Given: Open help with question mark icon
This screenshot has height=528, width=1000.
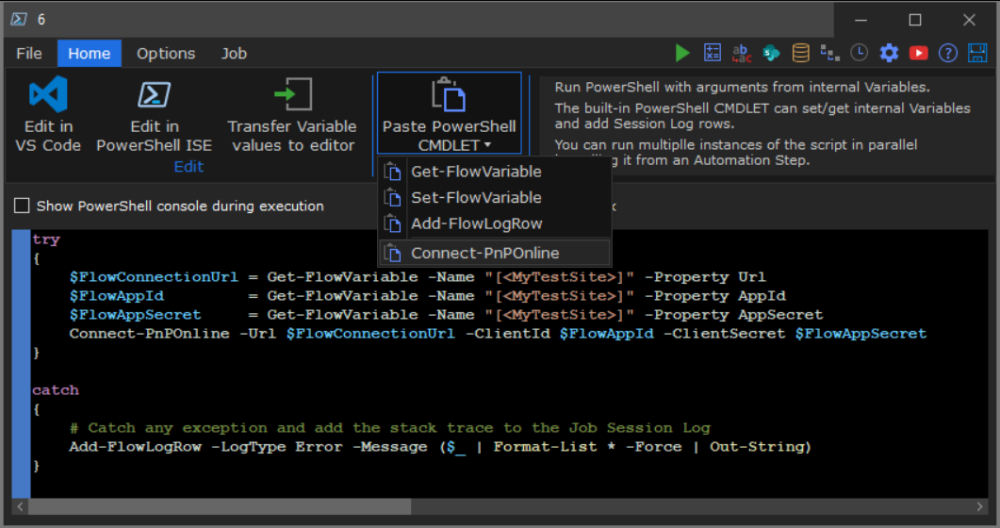Looking at the screenshot, I should click(948, 53).
